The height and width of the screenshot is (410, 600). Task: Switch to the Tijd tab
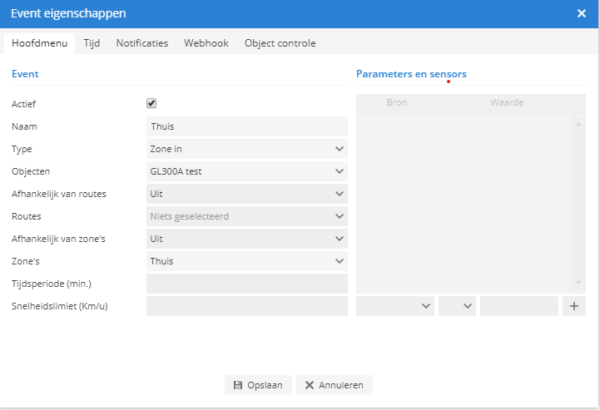click(92, 43)
